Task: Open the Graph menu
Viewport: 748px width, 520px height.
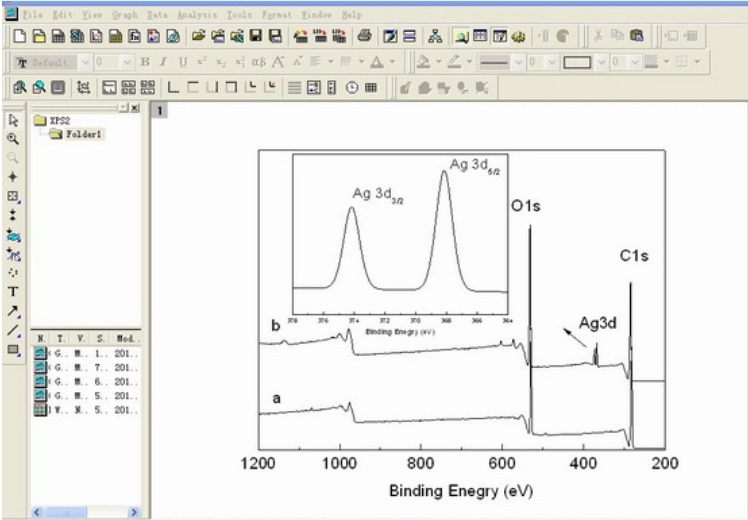Action: pyautogui.click(x=125, y=15)
